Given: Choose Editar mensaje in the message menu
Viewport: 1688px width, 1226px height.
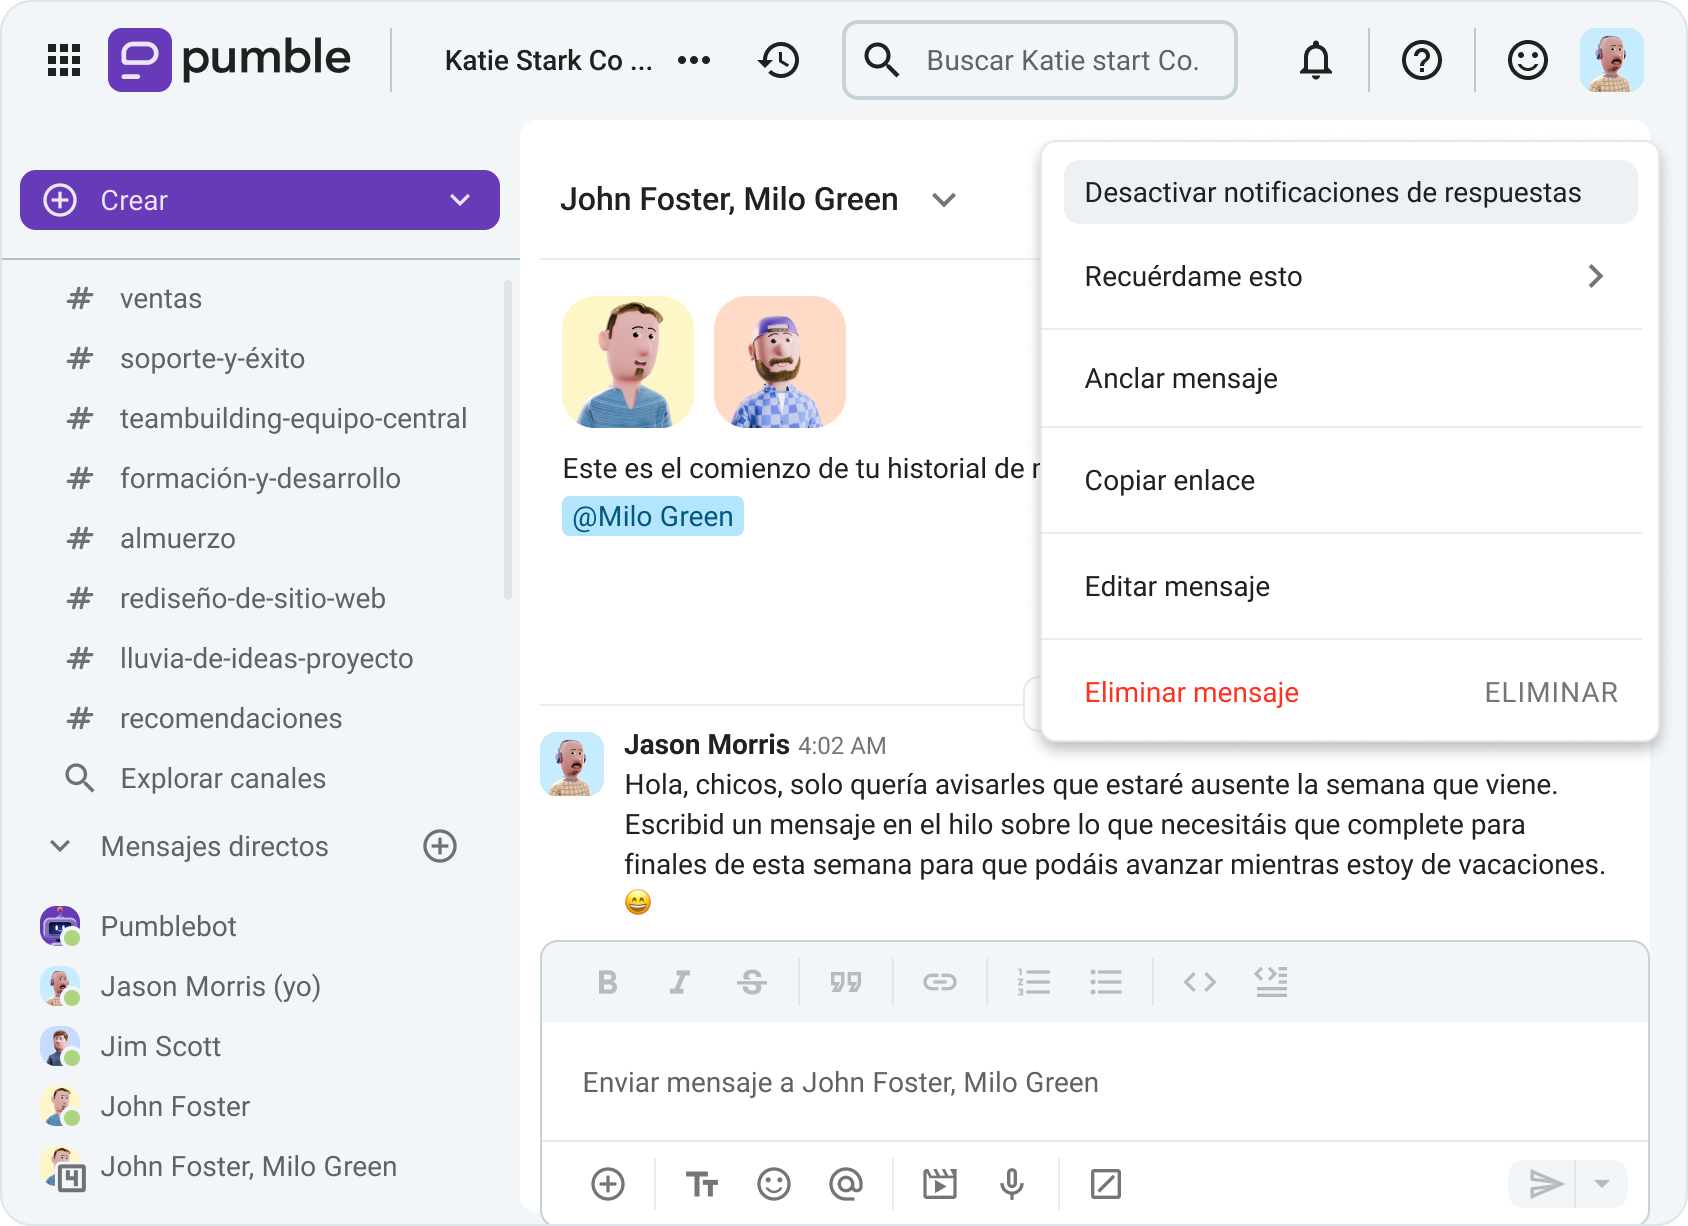Looking at the screenshot, I should coord(1176,587).
